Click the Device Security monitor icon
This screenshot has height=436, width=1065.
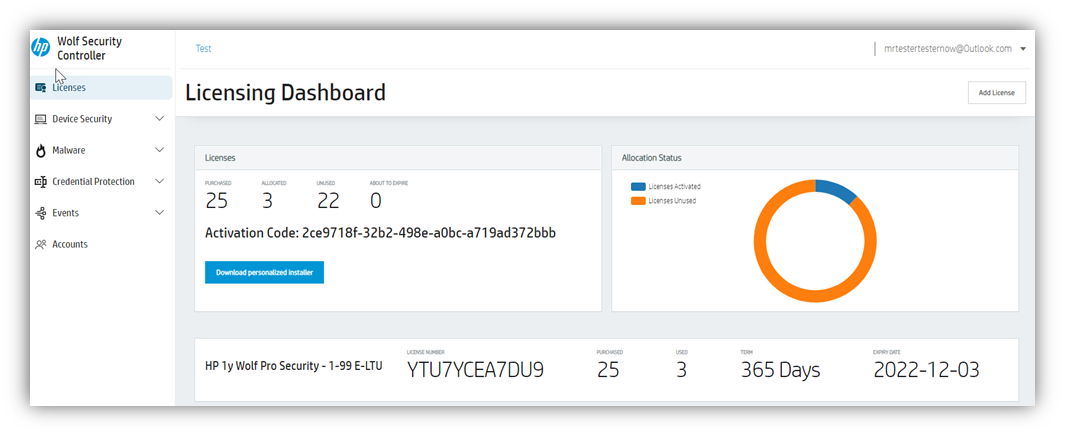[x=41, y=119]
